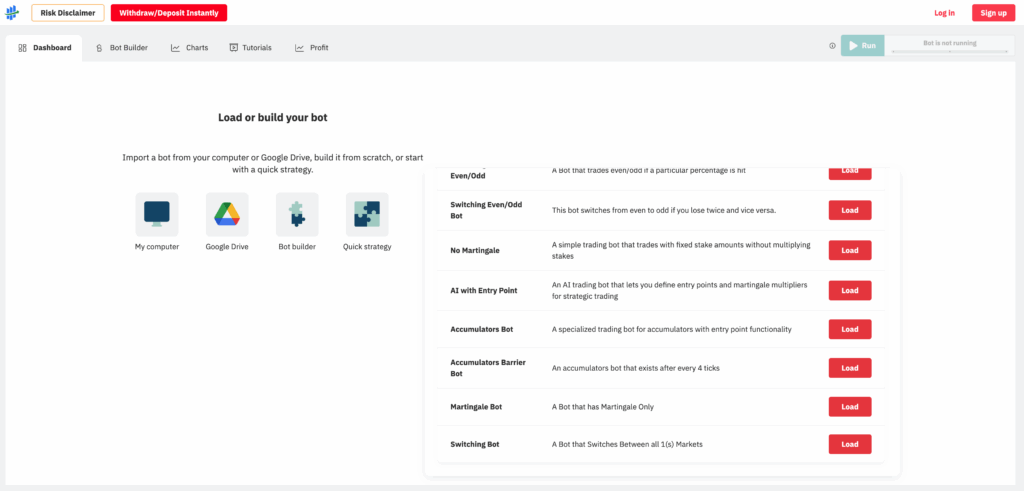Select the 'Switching Even/Odd Bot' name text
The width and height of the screenshot is (1024, 491).
(x=489, y=210)
